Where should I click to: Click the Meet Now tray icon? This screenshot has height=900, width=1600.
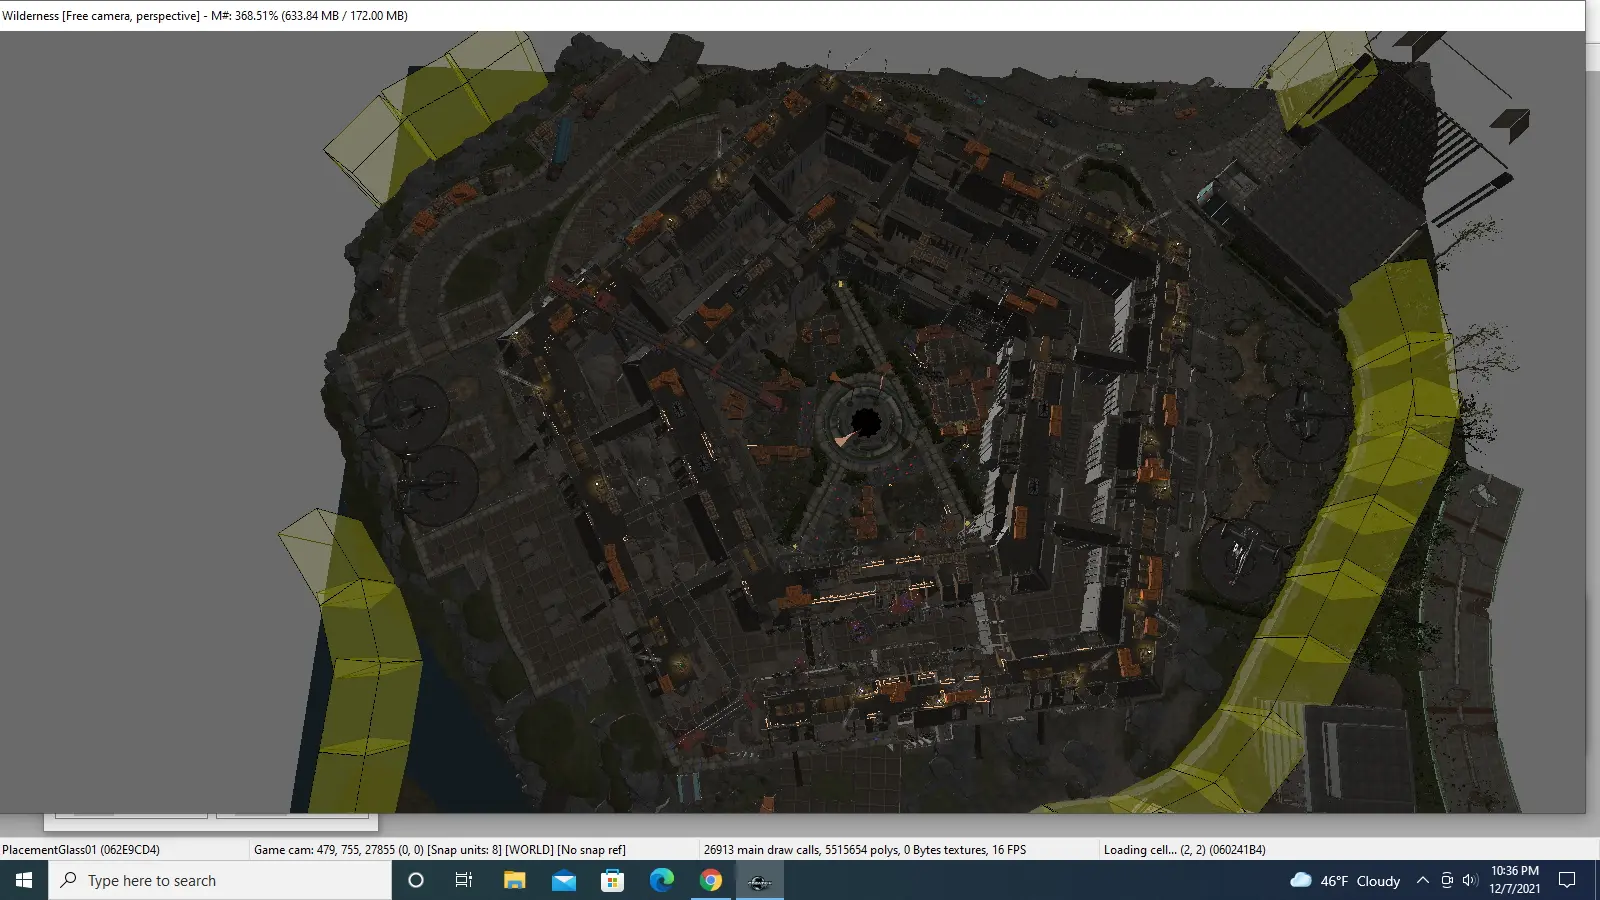(1446, 880)
